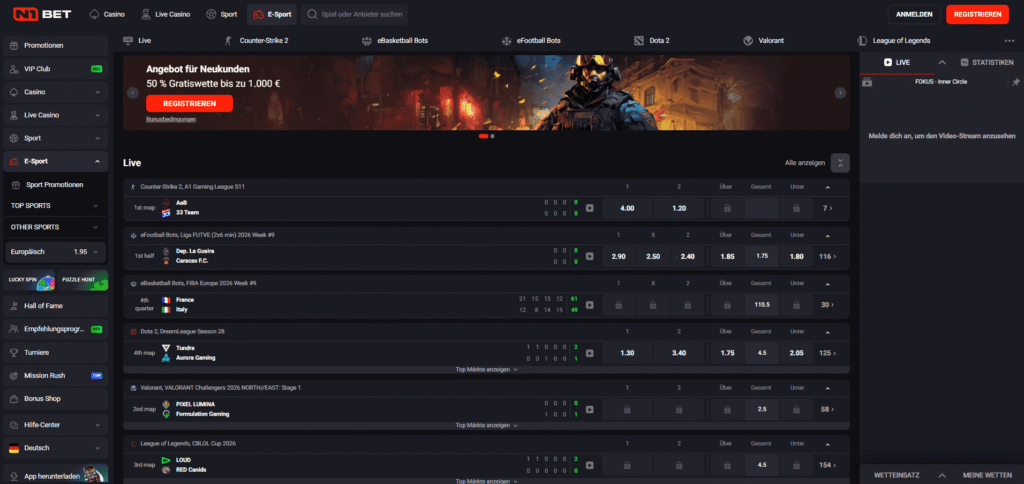Click the video stream icon for France vs Italy

pyautogui.click(x=589, y=305)
